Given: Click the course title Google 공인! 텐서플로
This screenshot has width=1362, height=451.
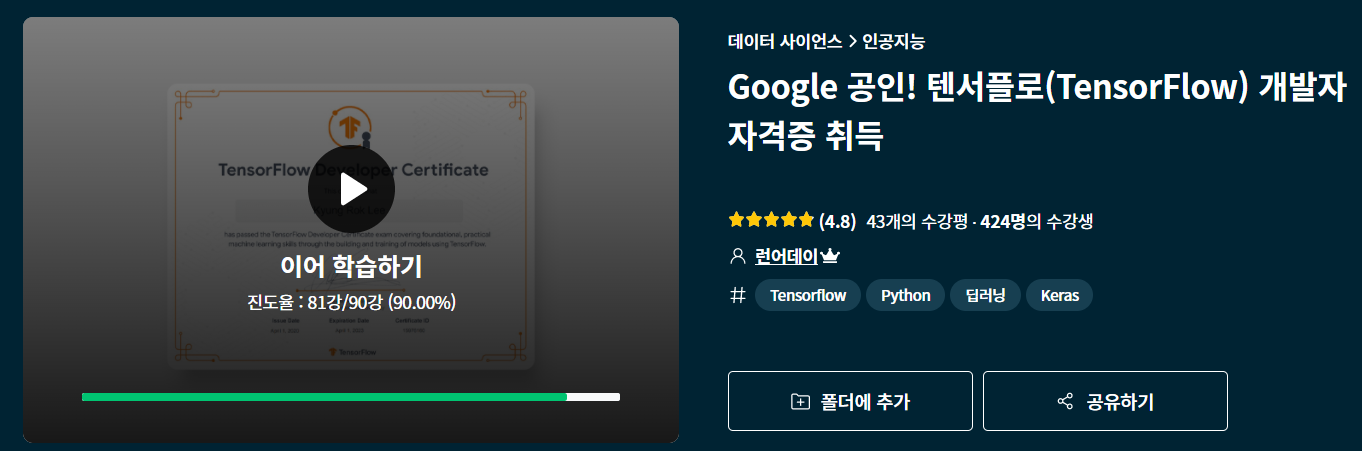Looking at the screenshot, I should coord(1037,111).
